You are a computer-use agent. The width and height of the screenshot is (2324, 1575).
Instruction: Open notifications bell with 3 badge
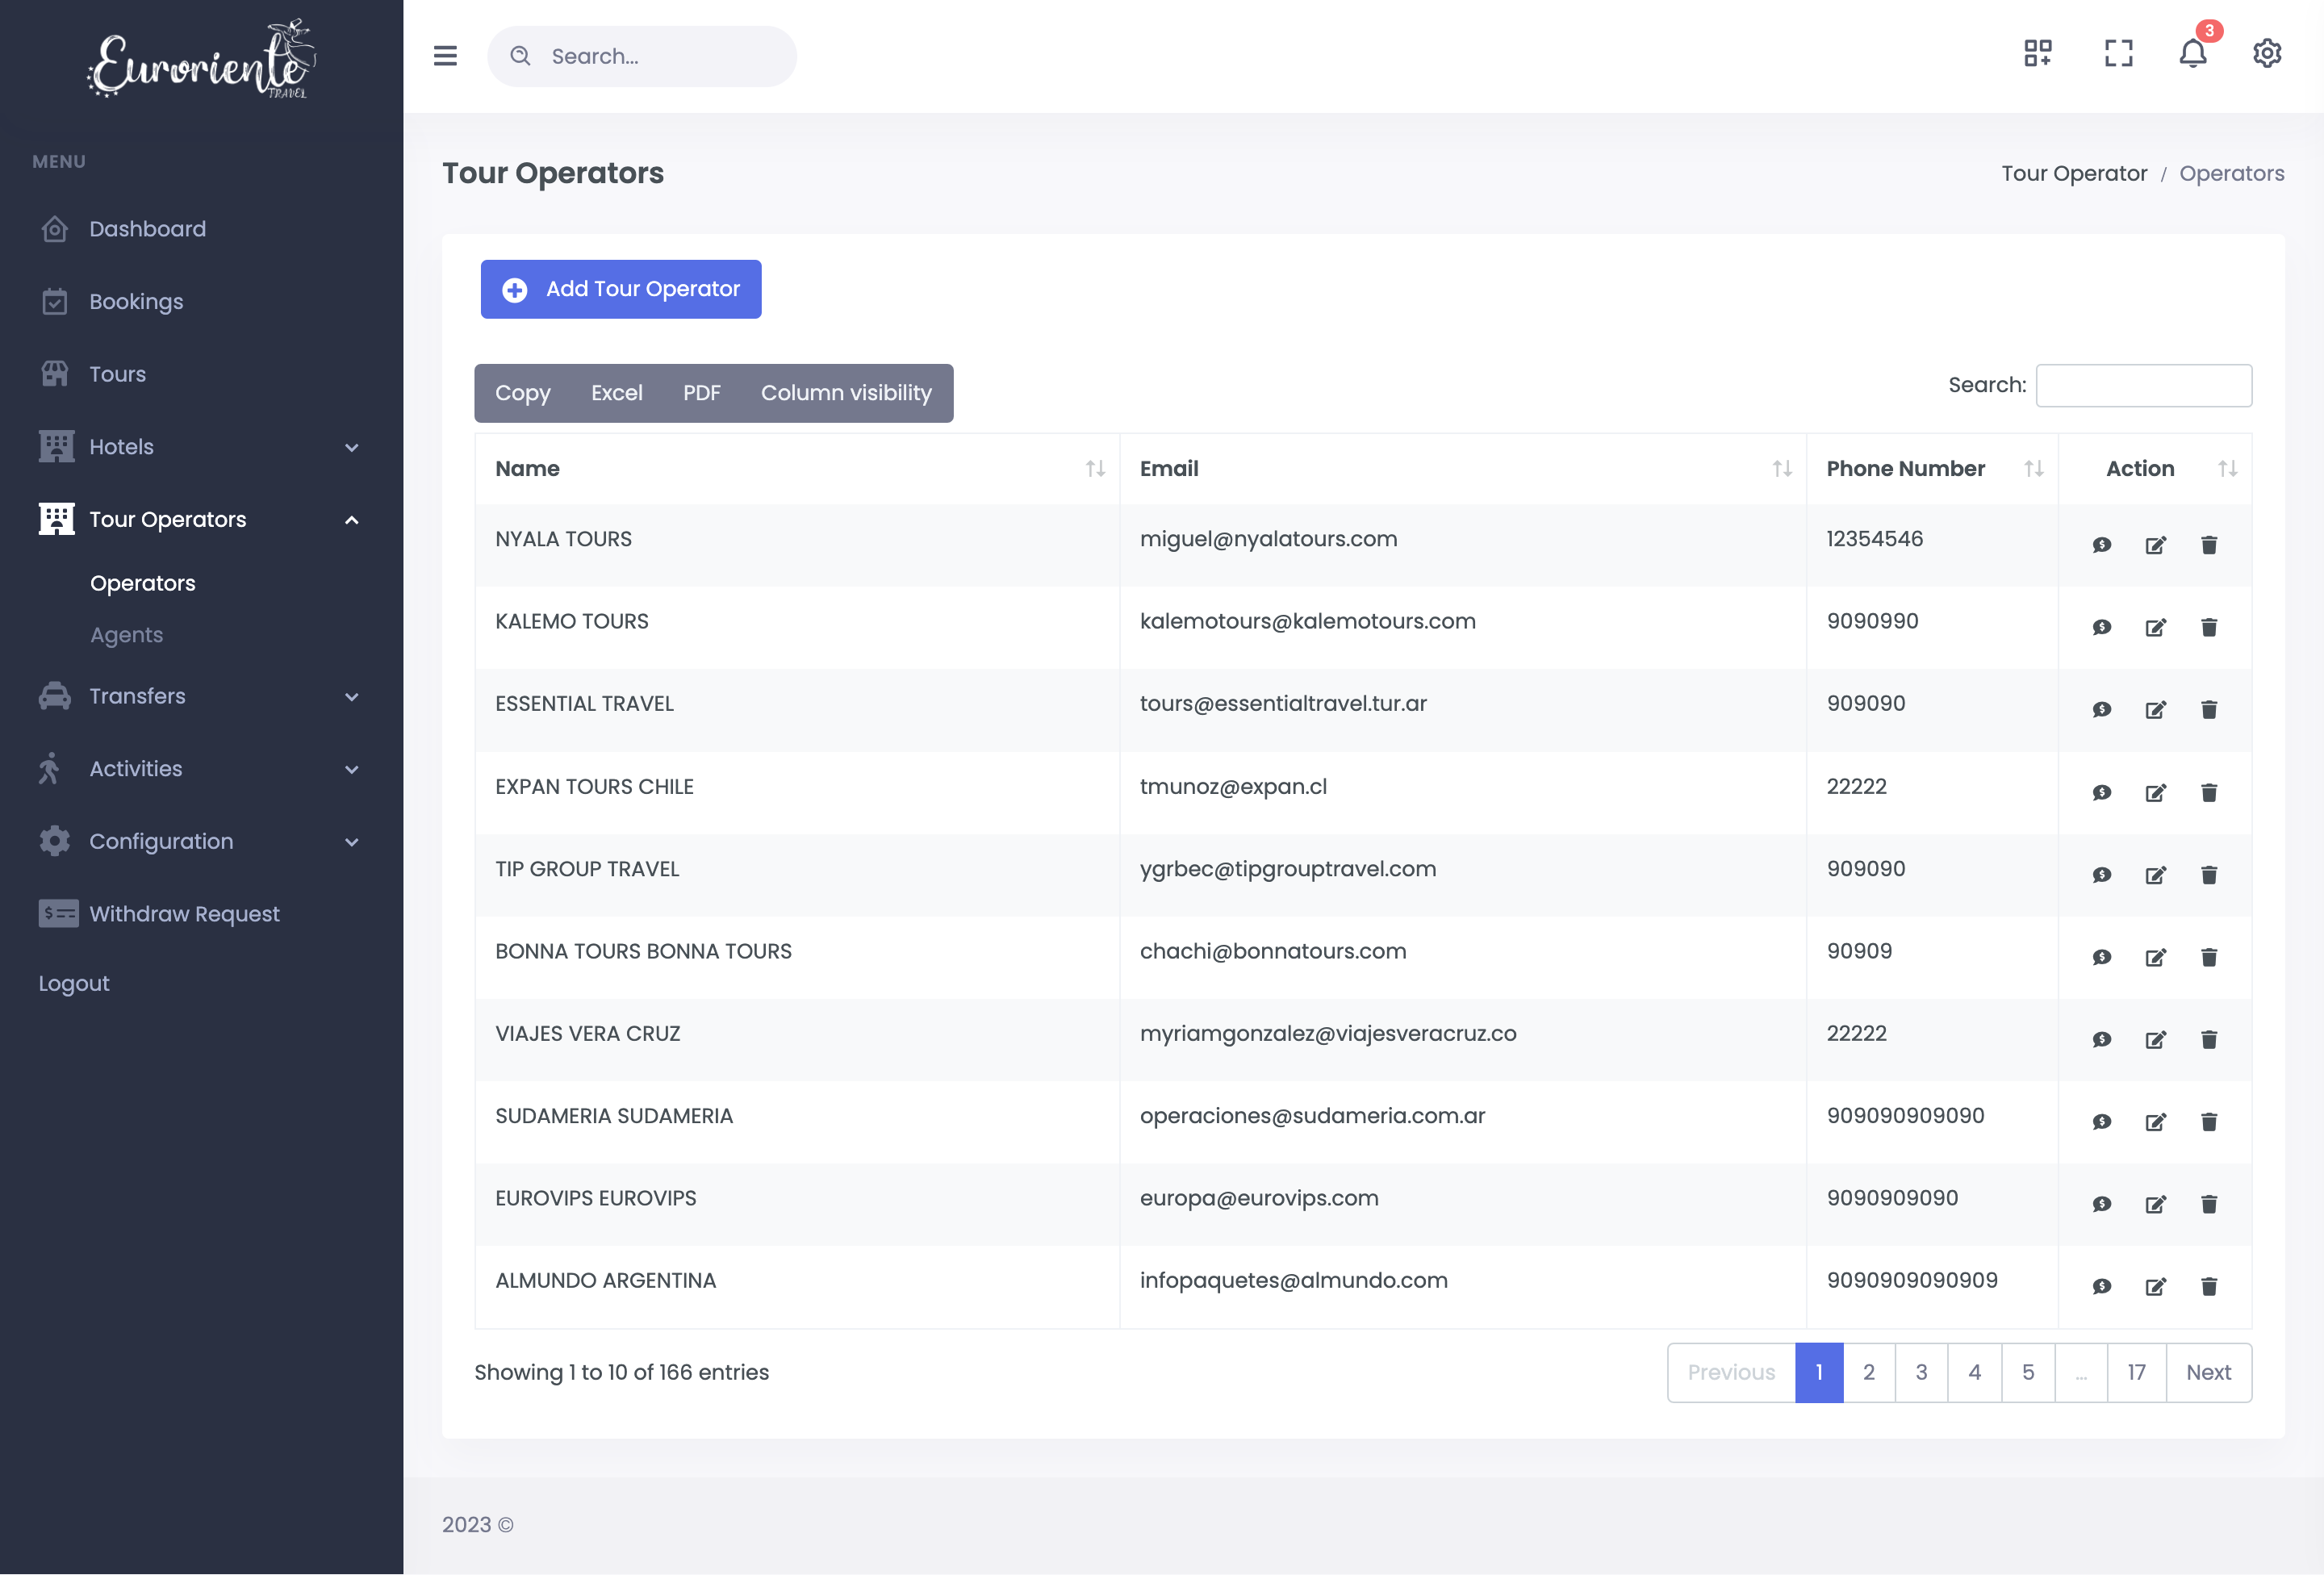click(2193, 53)
